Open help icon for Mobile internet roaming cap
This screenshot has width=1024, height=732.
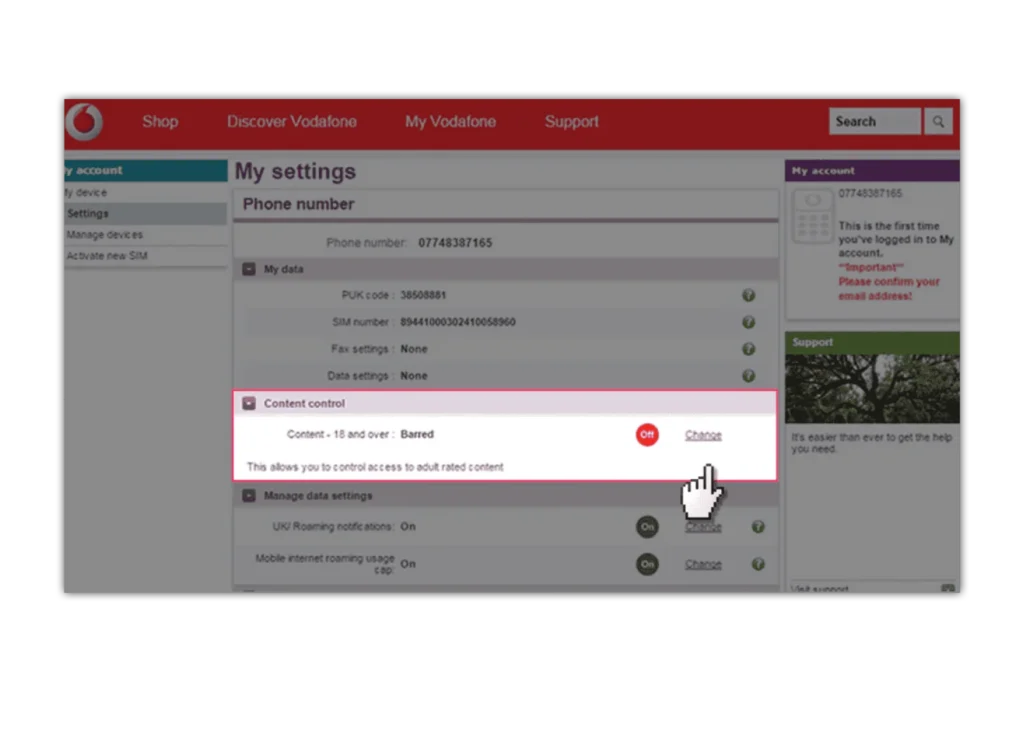point(758,564)
